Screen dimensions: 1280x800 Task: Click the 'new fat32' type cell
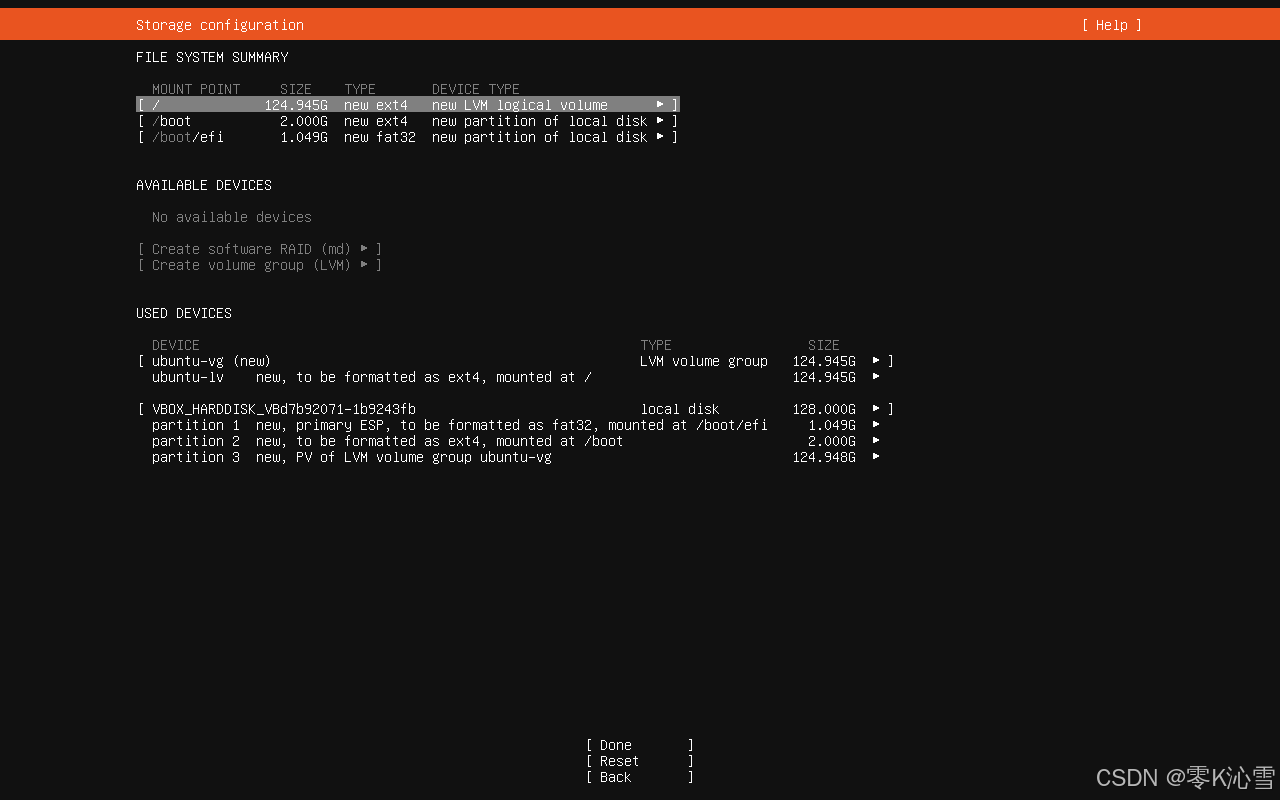tap(380, 137)
